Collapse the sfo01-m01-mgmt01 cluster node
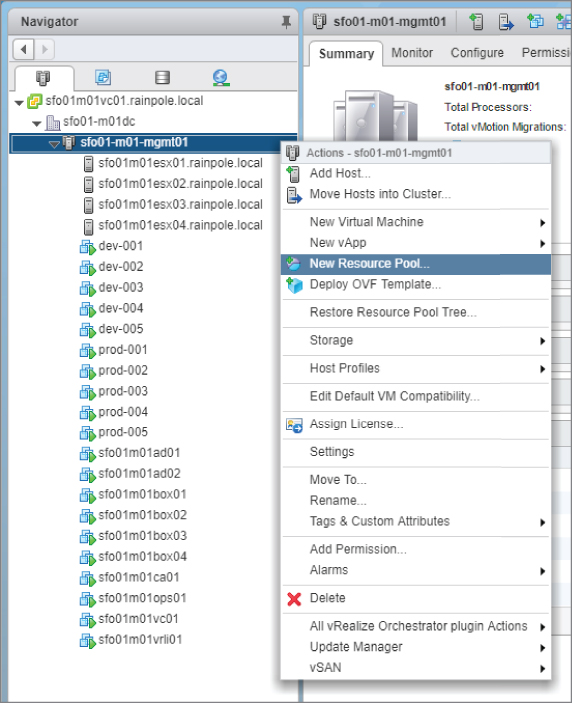572x703 pixels. click(x=54, y=144)
